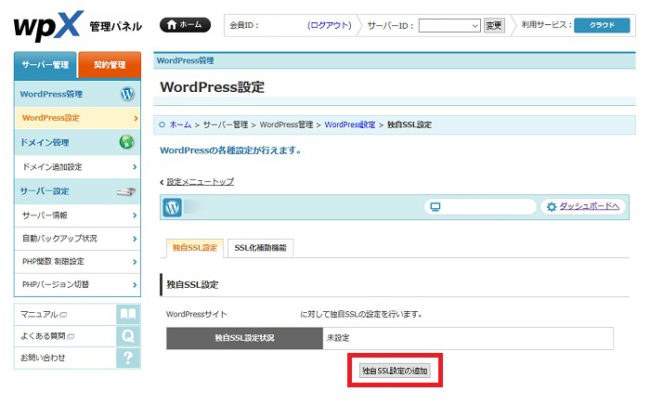Click the chevron on the 自動バックアップ状況 row
650x404 pixels.
(135, 239)
